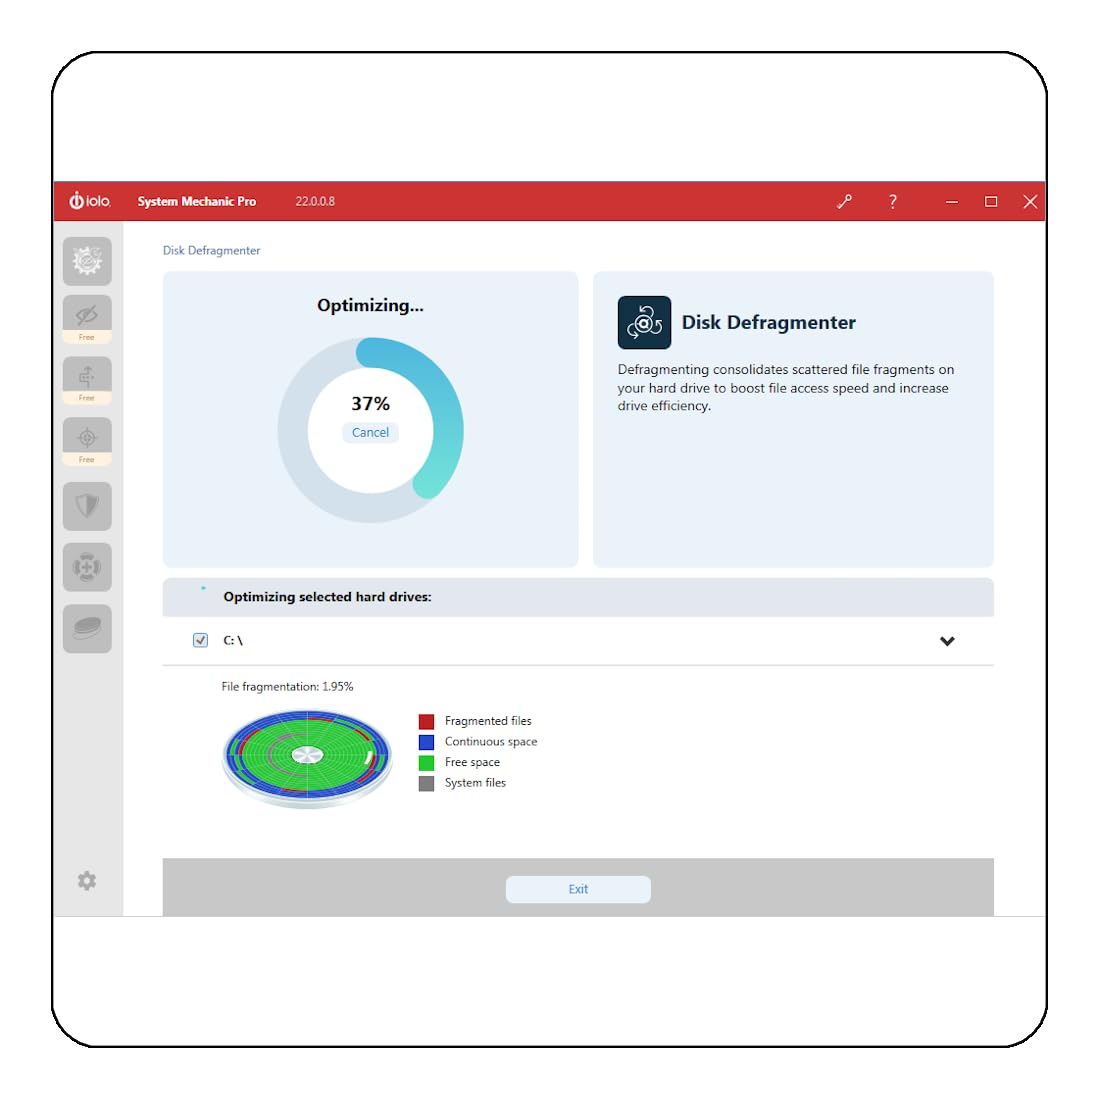Close the System Mechanic window
The width and height of the screenshot is (1099, 1099).
pyautogui.click(x=1030, y=202)
